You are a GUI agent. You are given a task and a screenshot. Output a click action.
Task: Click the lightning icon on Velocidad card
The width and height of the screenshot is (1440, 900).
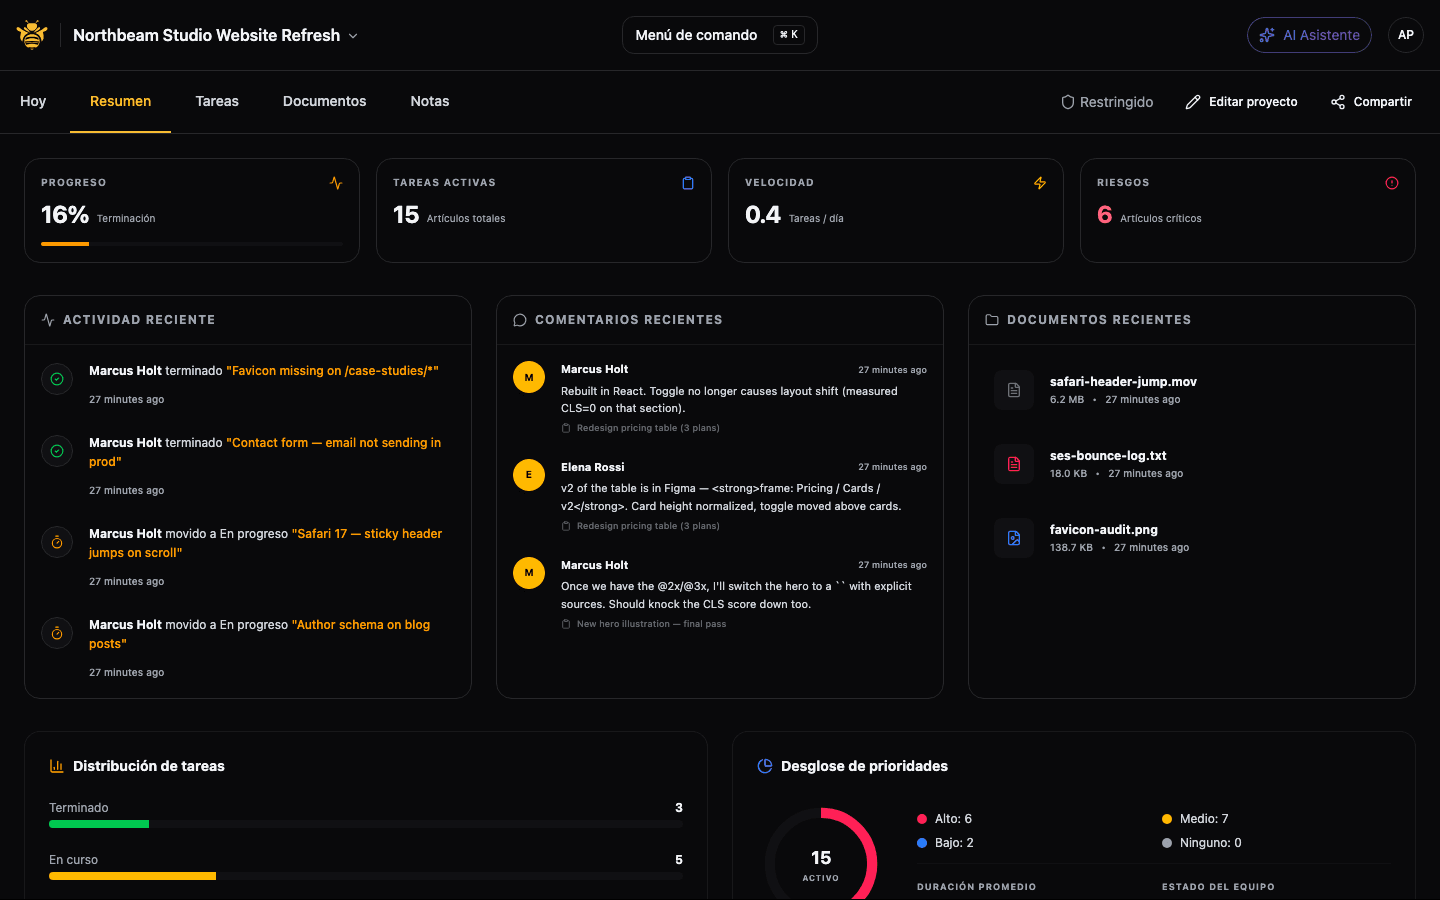pyautogui.click(x=1040, y=183)
